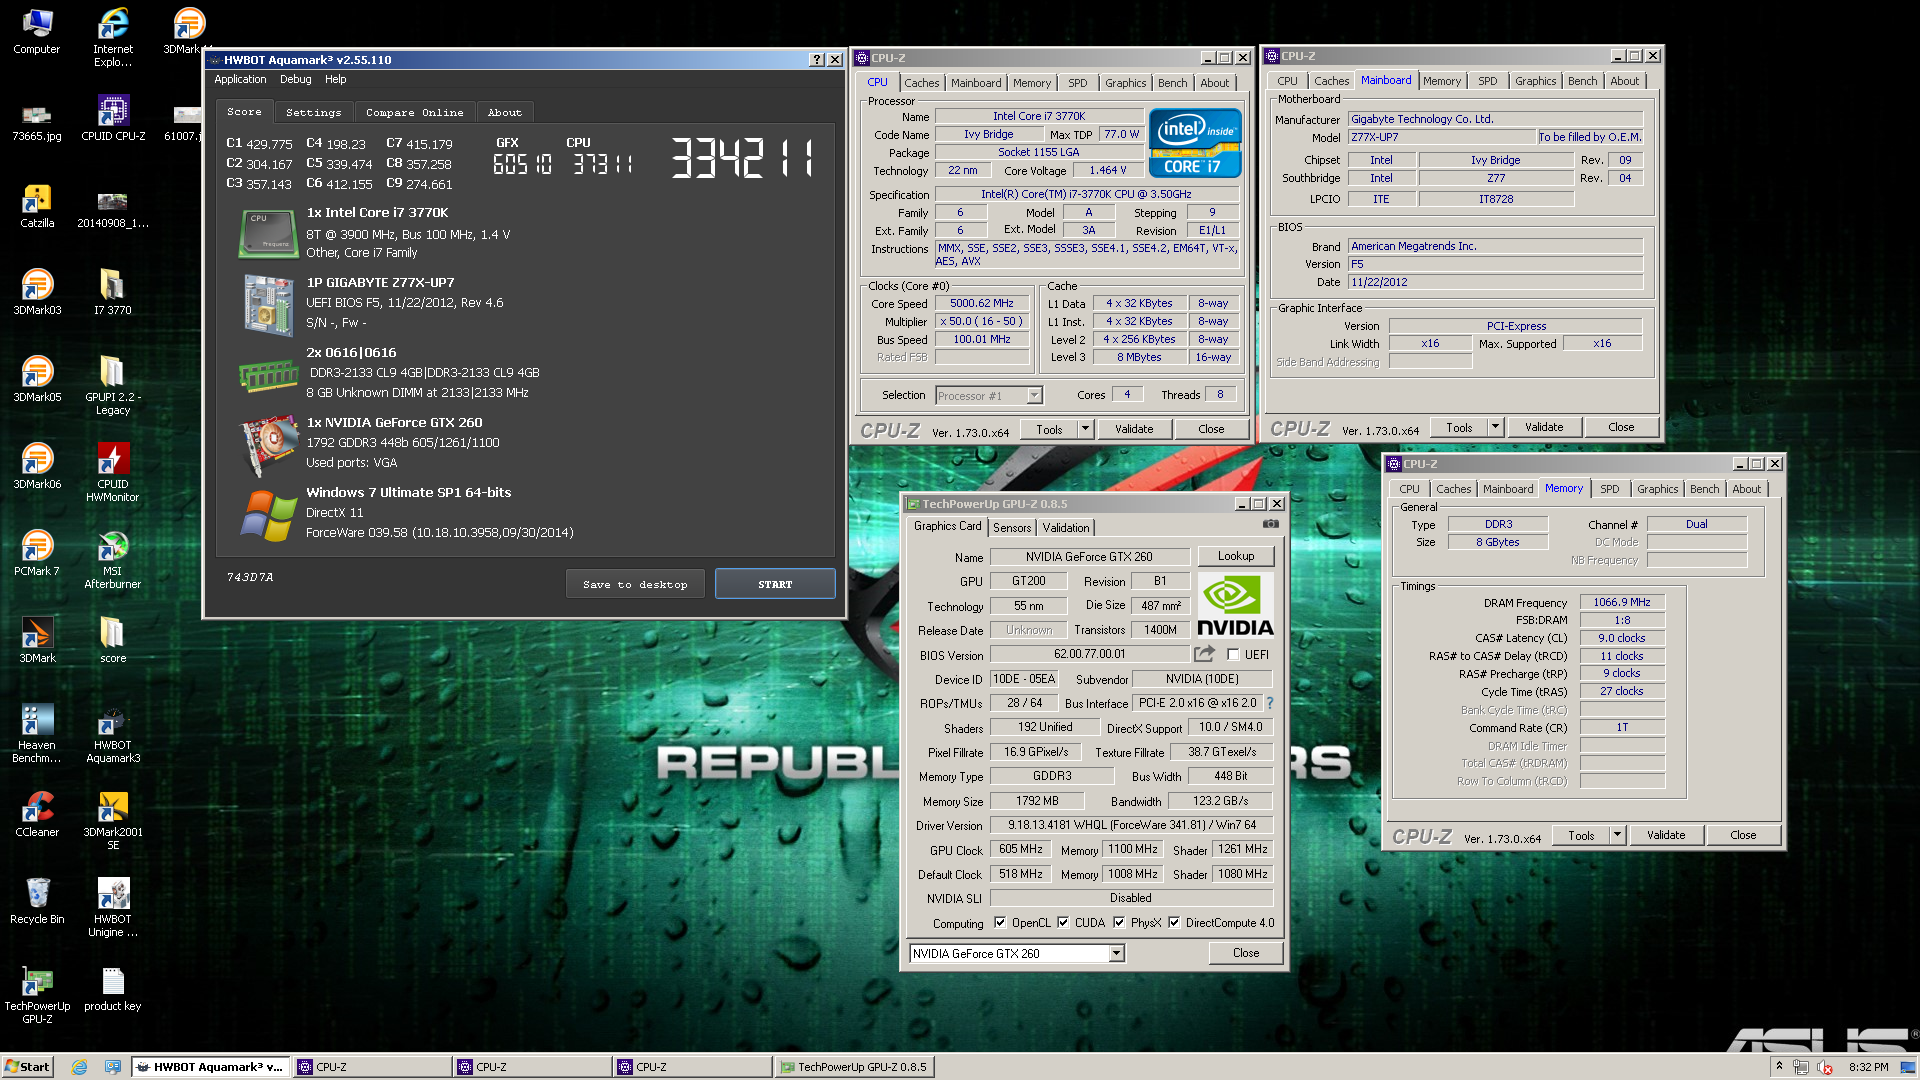Toggle the OpenCL computing checkbox
Screen dimensions: 1920x1080
[x=1000, y=923]
